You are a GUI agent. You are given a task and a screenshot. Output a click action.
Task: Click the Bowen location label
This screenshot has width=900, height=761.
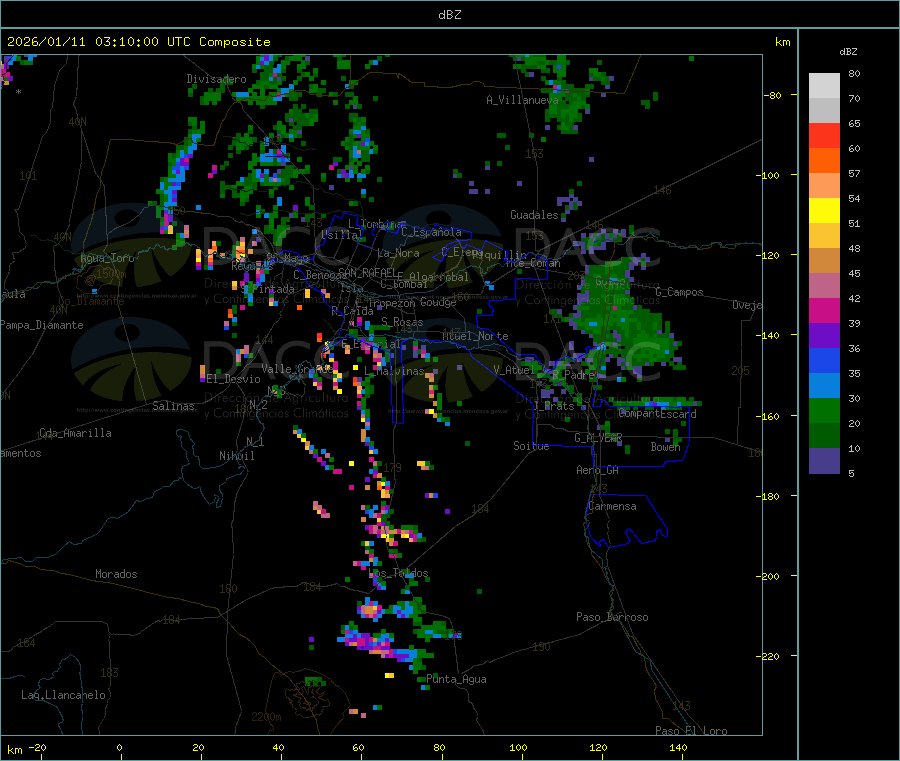tap(665, 446)
